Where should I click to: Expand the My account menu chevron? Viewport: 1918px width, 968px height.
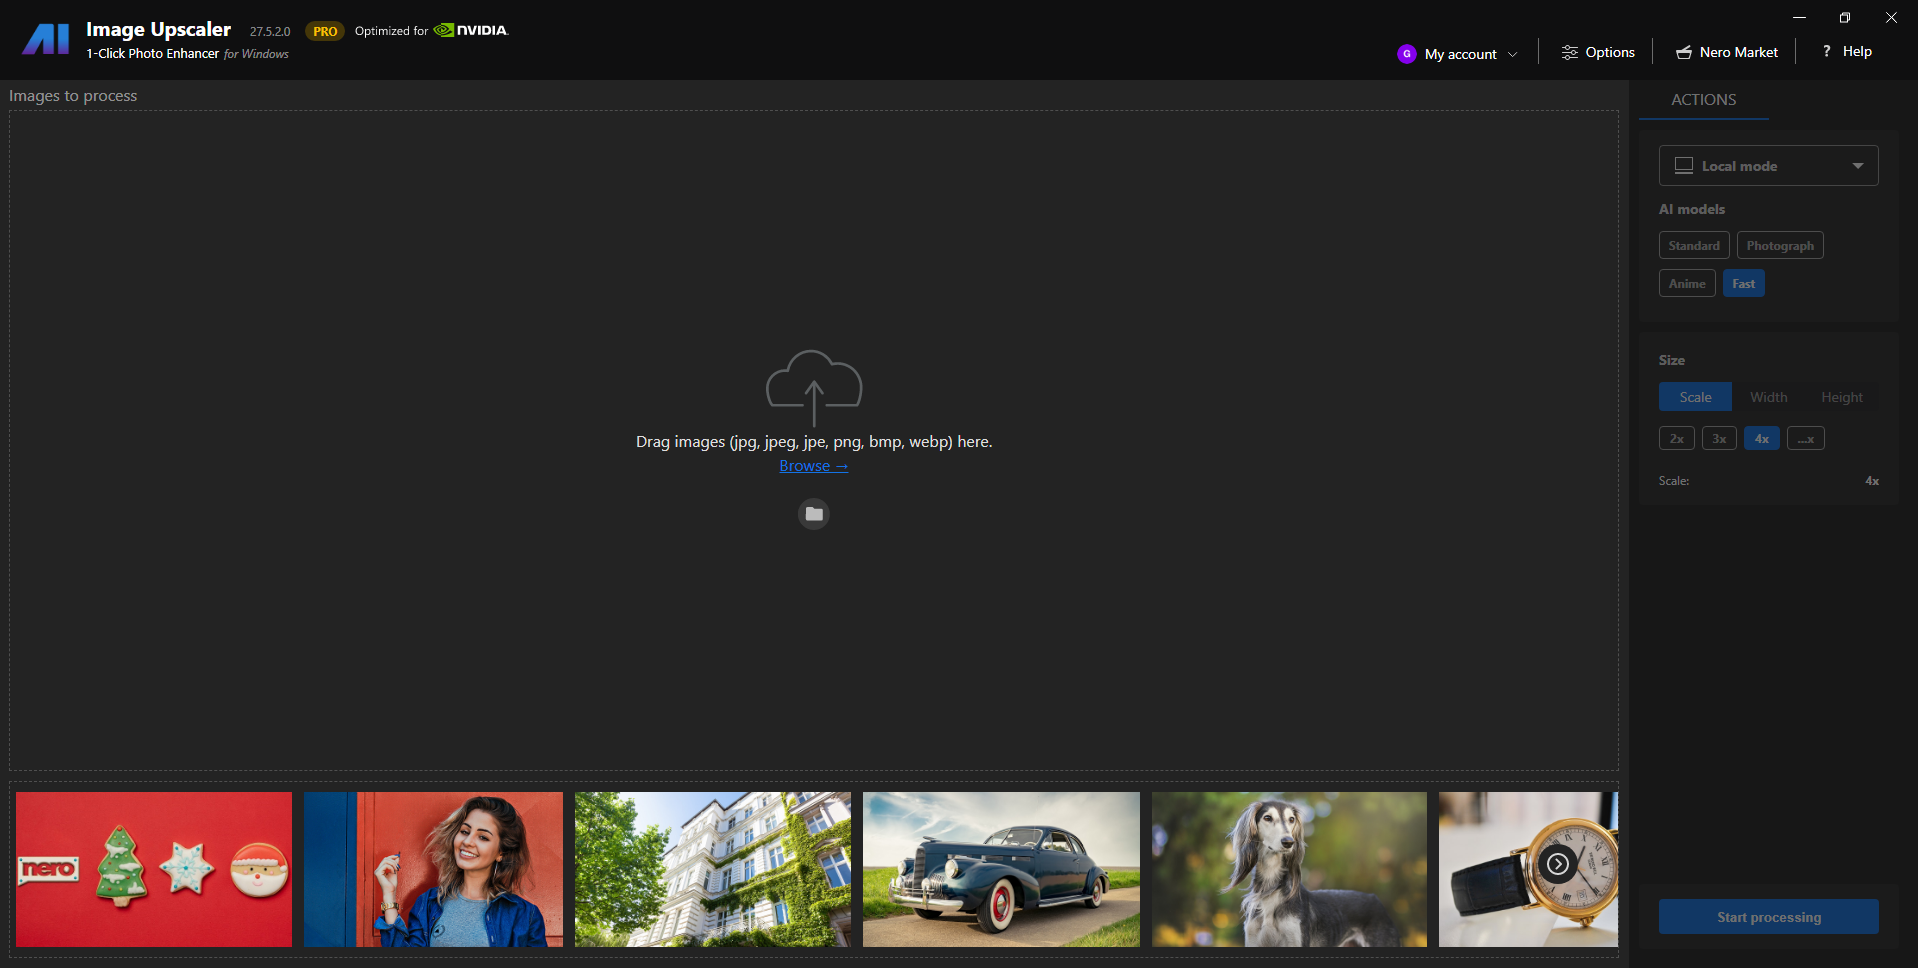pyautogui.click(x=1512, y=55)
